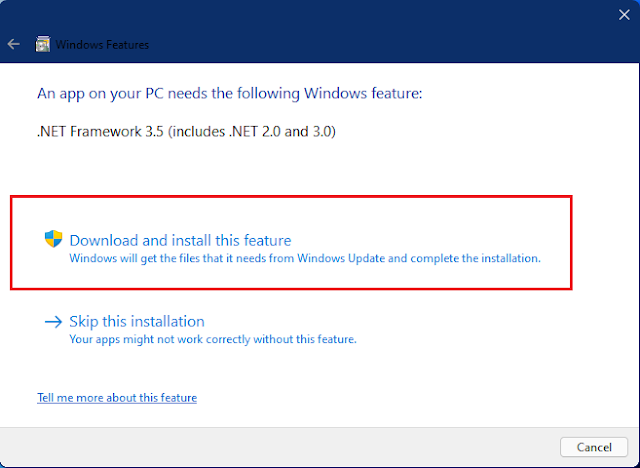Choose Download and install this feature
640x468 pixels.
point(180,240)
